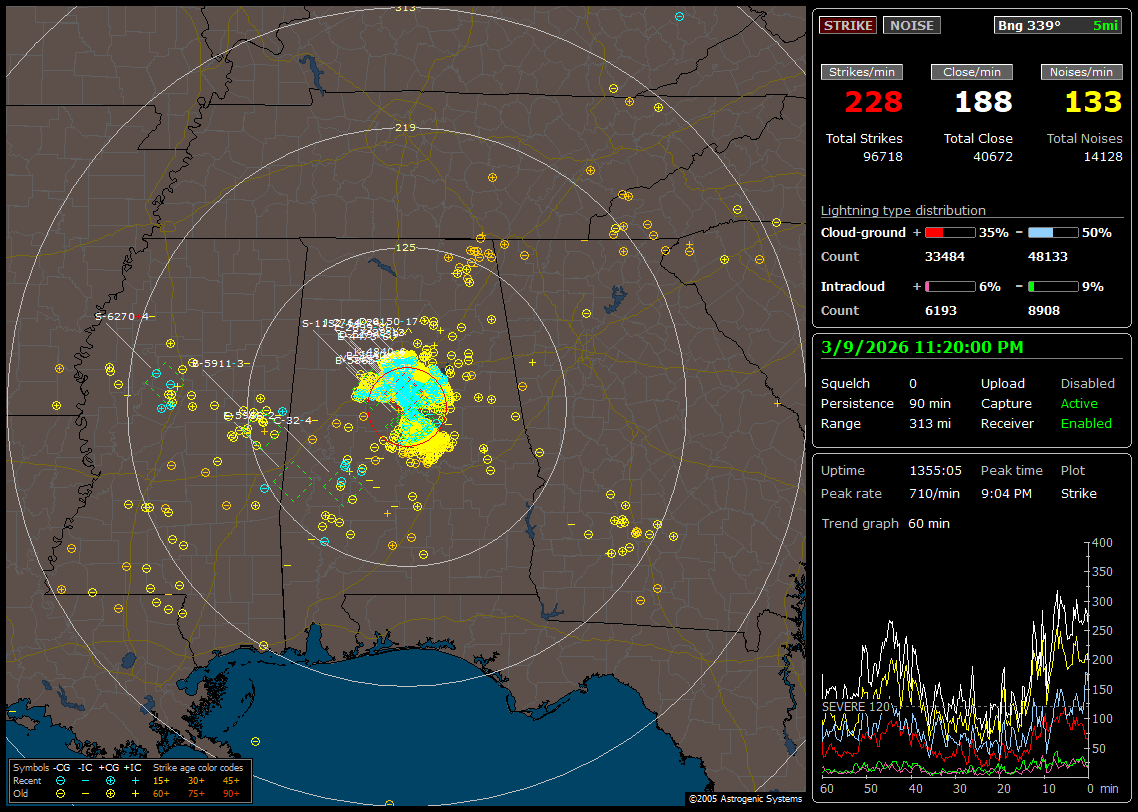
Task: Click the NOISE indicator button
Action: pos(911,26)
